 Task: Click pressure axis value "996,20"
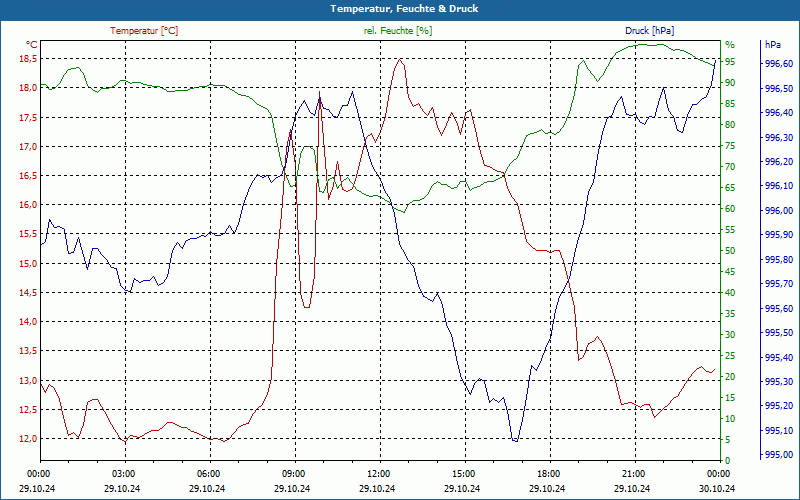pyautogui.click(x=779, y=162)
